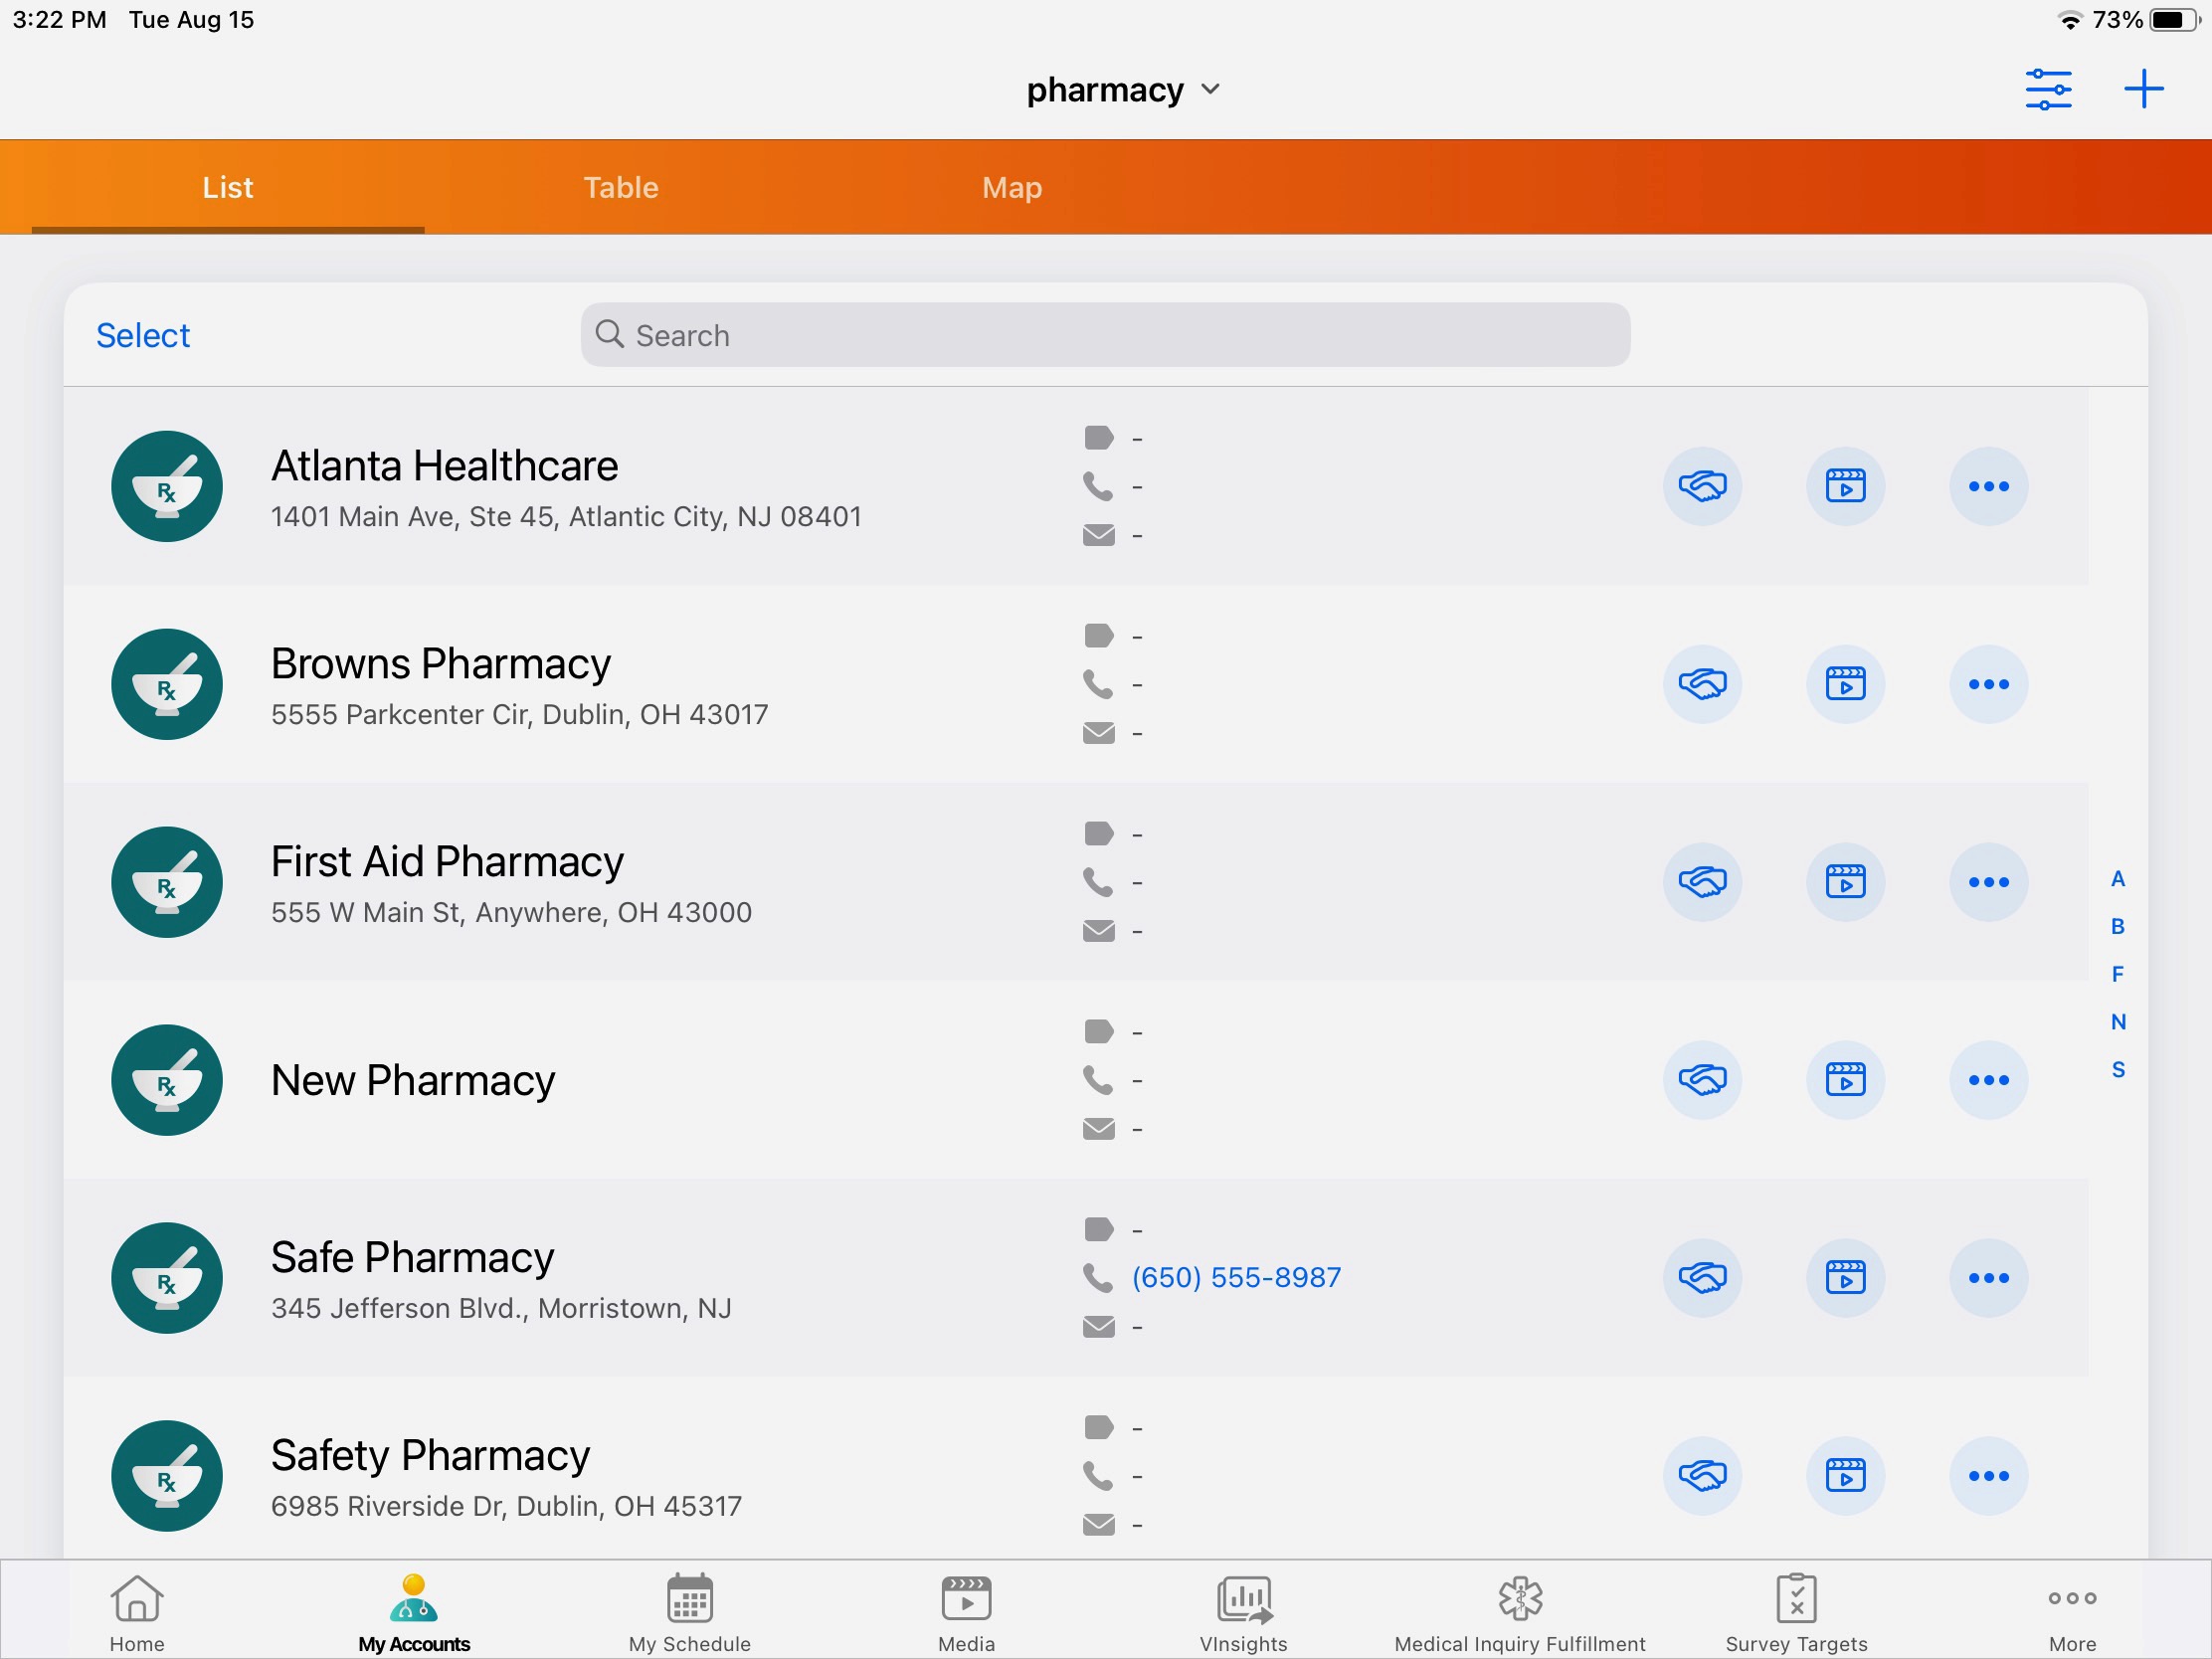Open media for Browns Pharmacy
Viewport: 2212px width, 1659px height.
coord(1845,684)
